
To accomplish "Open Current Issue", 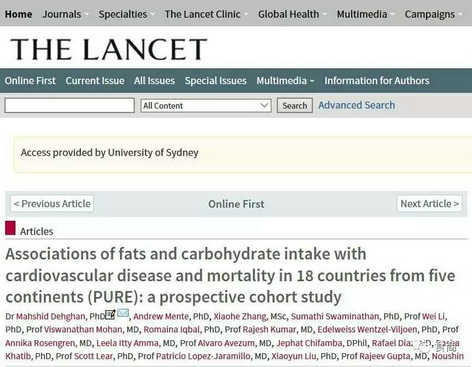I will (x=95, y=81).
